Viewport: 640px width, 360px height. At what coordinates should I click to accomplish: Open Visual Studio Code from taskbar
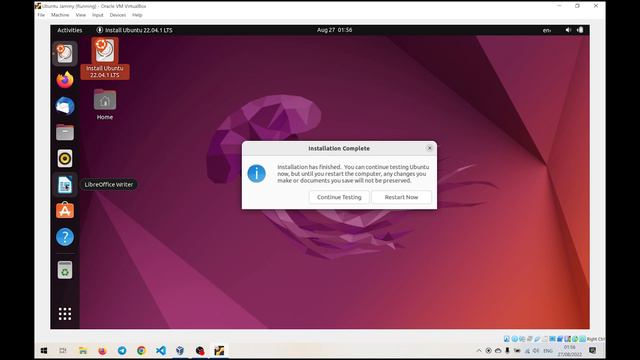[161, 351]
